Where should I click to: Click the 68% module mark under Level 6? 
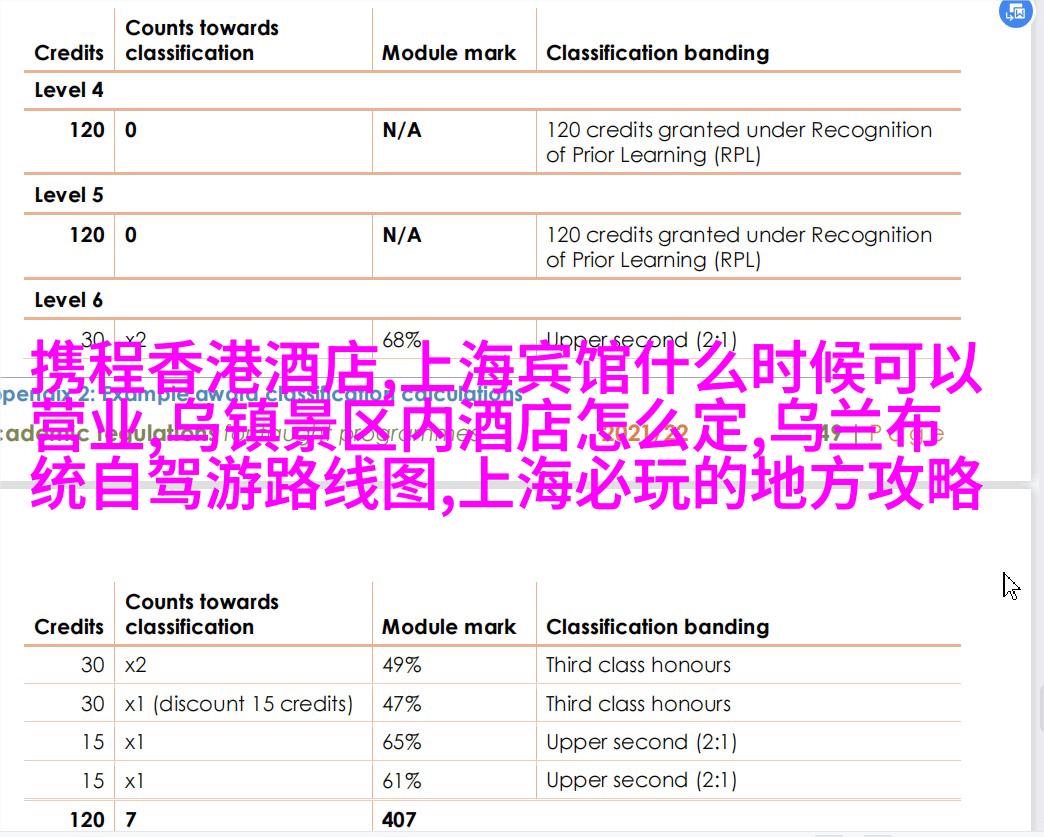(x=402, y=340)
